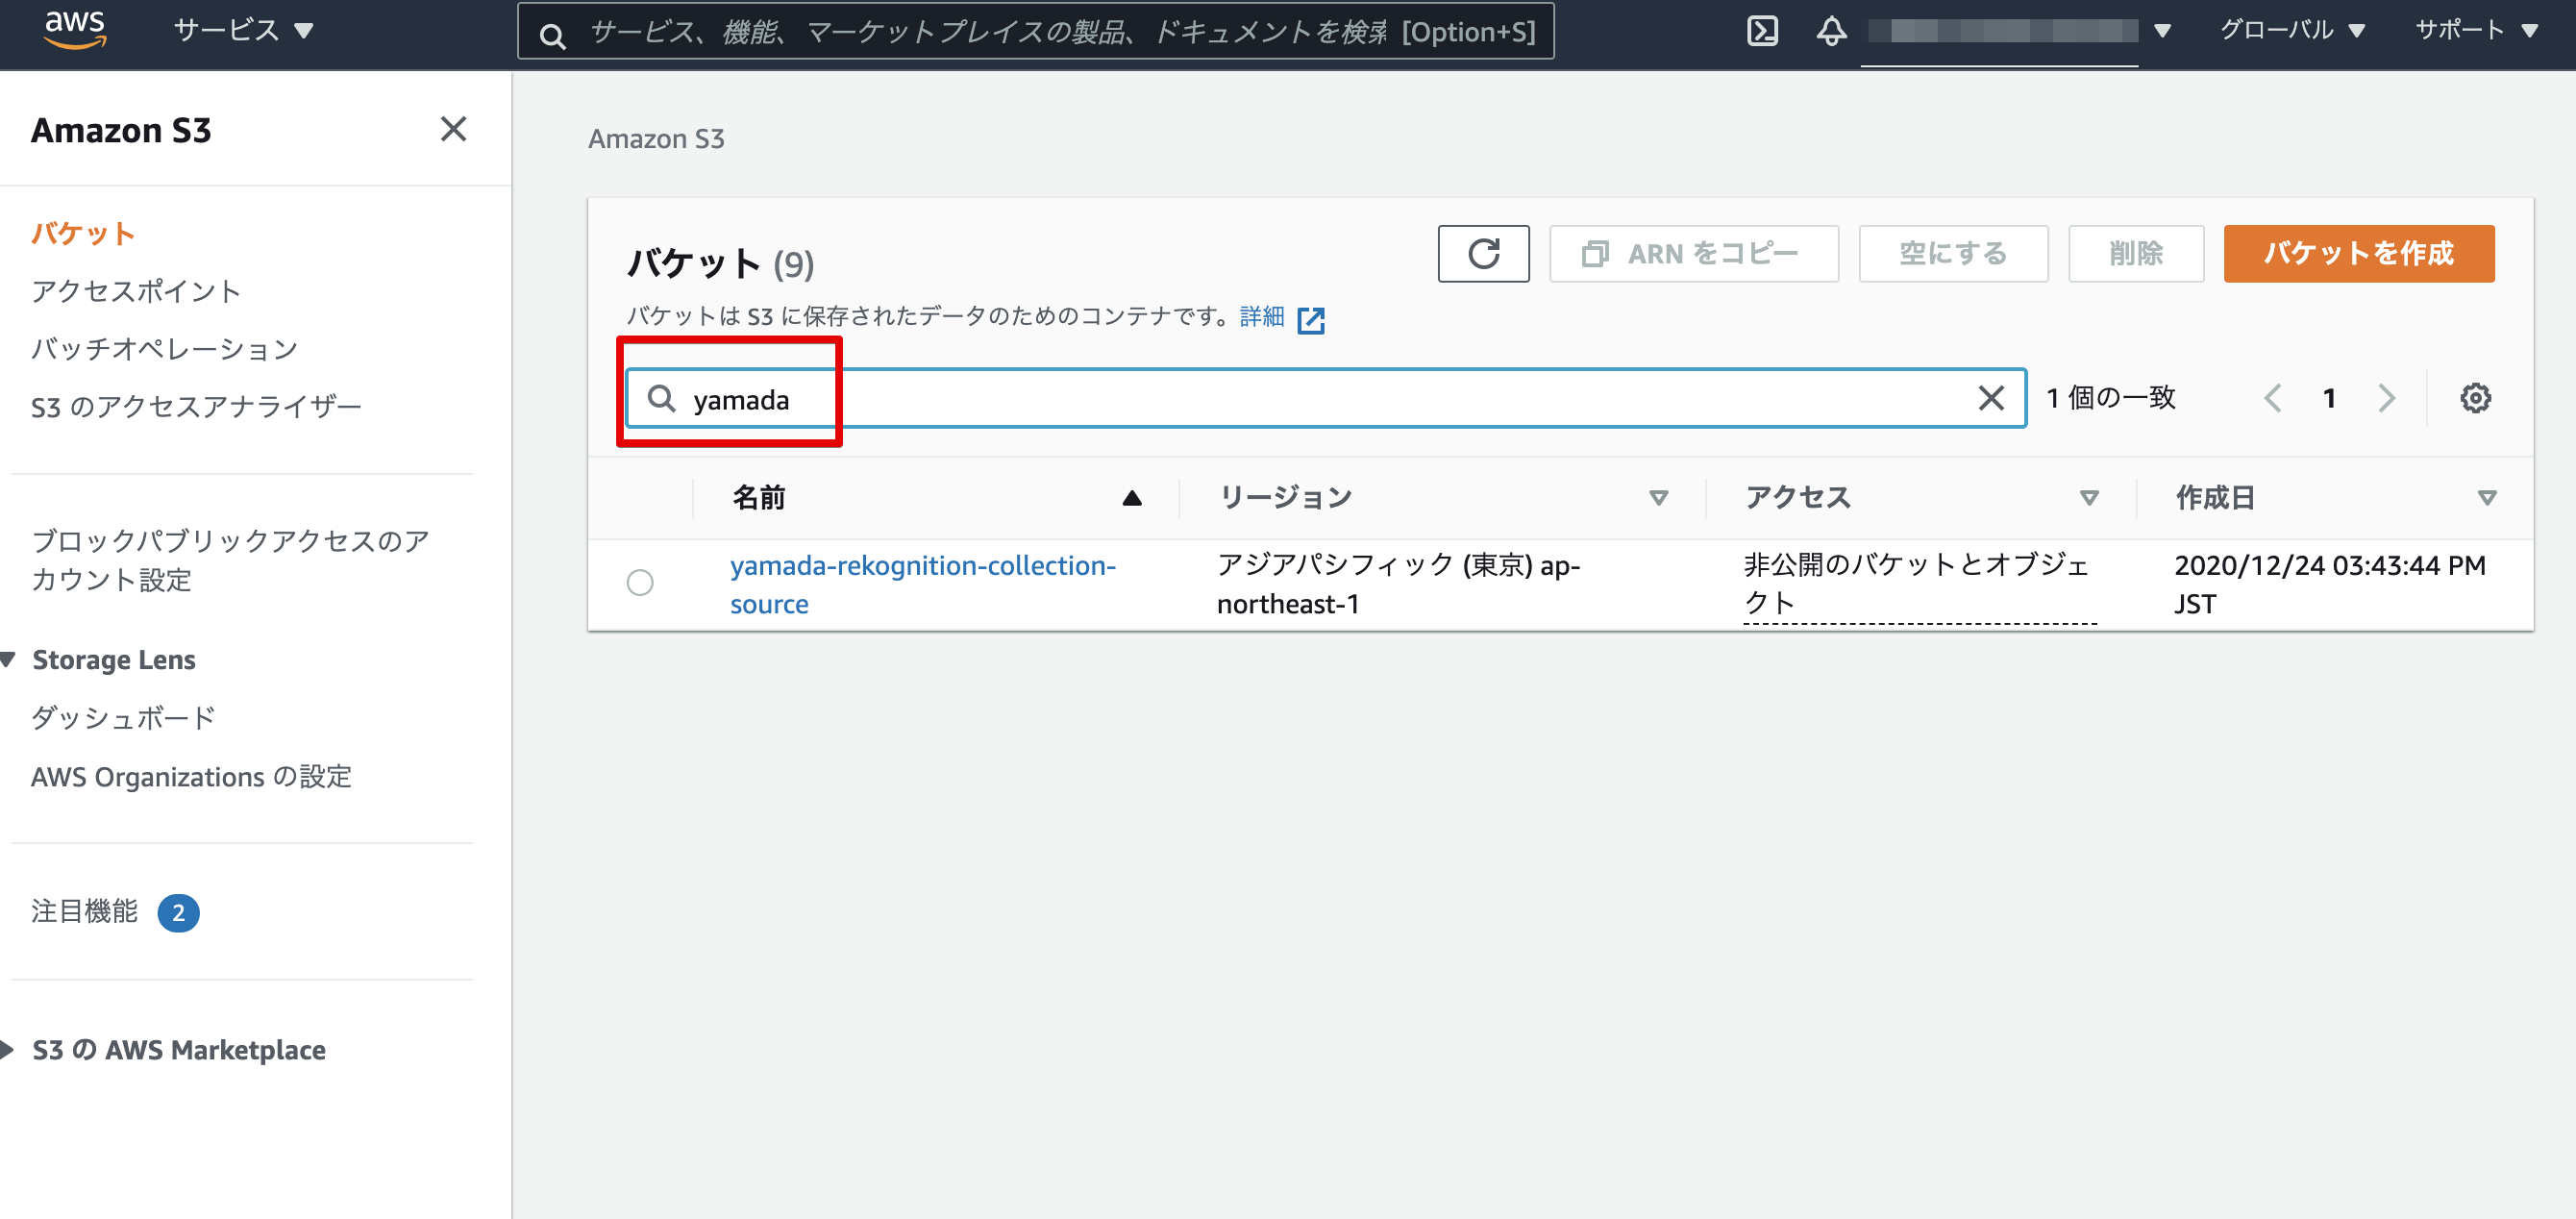Go to next page of buckets
This screenshot has width=2576, height=1219.
[2387, 398]
